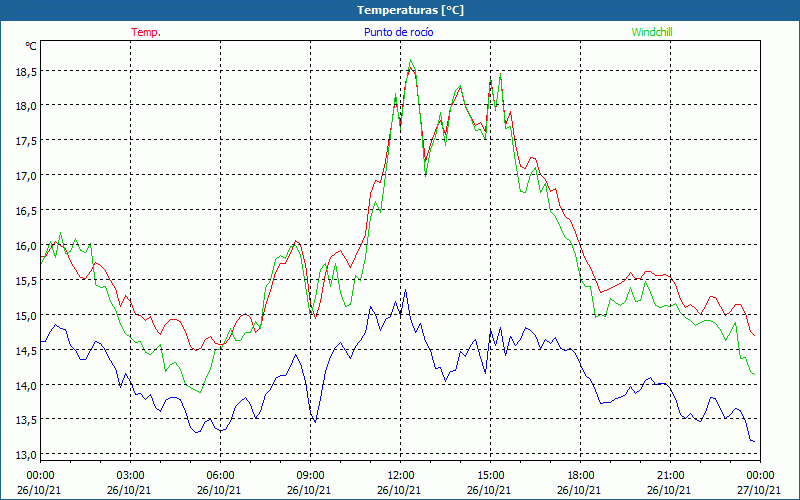This screenshot has width=800, height=500.
Task: Click the 14,0 y-axis value
Action: pos(27,386)
